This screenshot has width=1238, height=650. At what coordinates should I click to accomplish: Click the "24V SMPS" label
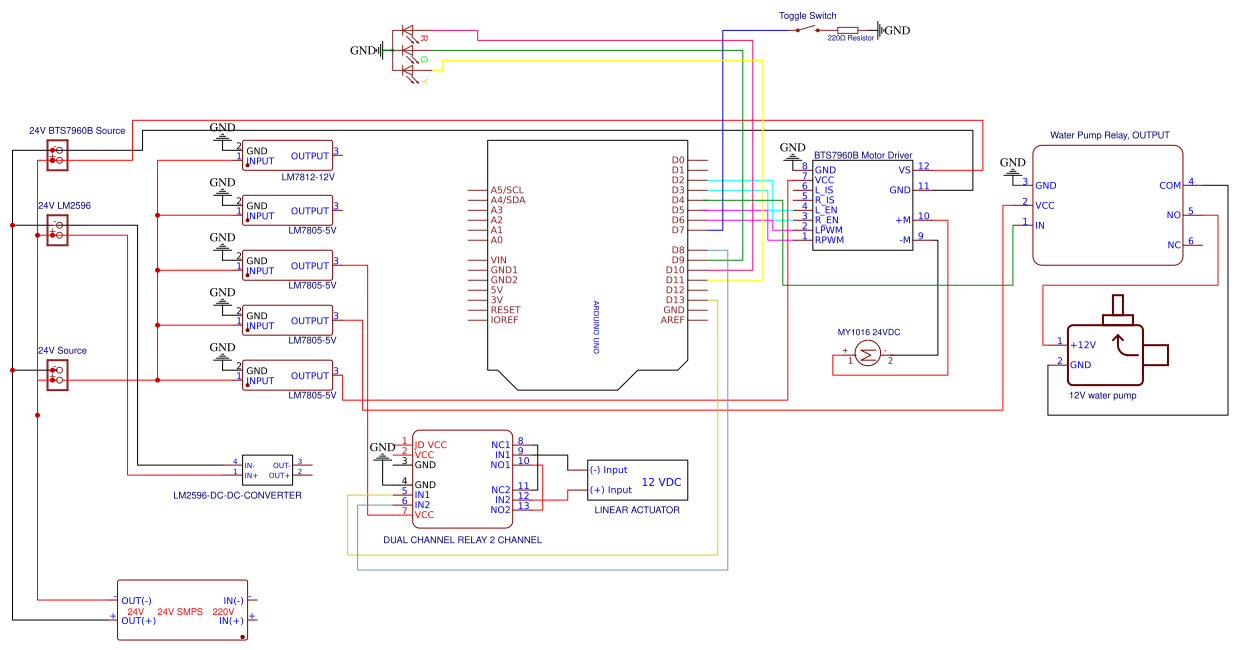click(x=180, y=611)
